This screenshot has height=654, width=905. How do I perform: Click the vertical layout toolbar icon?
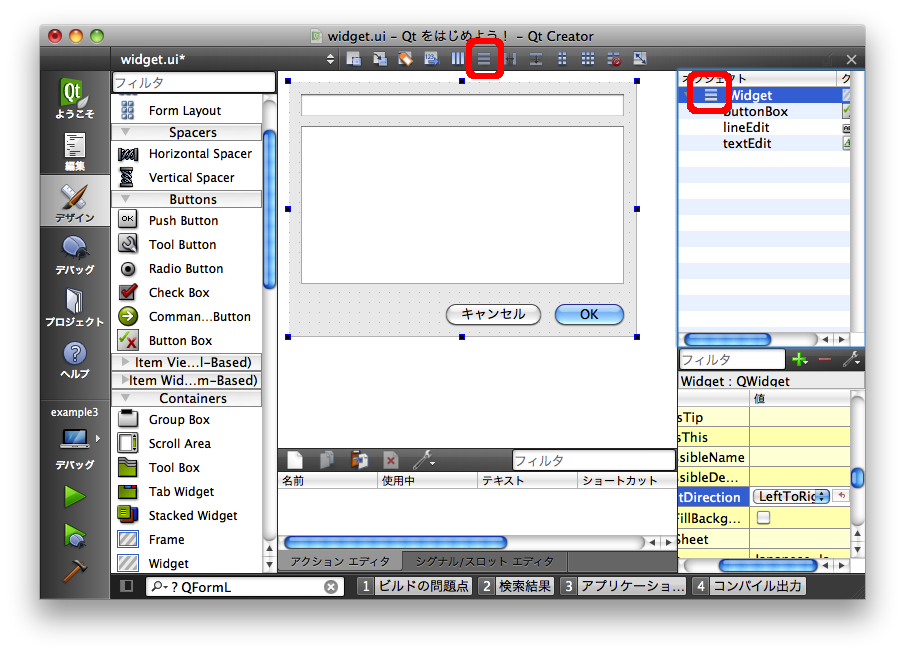pyautogui.click(x=484, y=59)
